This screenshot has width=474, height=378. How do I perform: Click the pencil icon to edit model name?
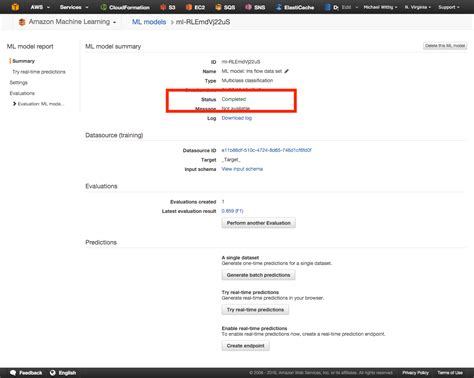(287, 71)
